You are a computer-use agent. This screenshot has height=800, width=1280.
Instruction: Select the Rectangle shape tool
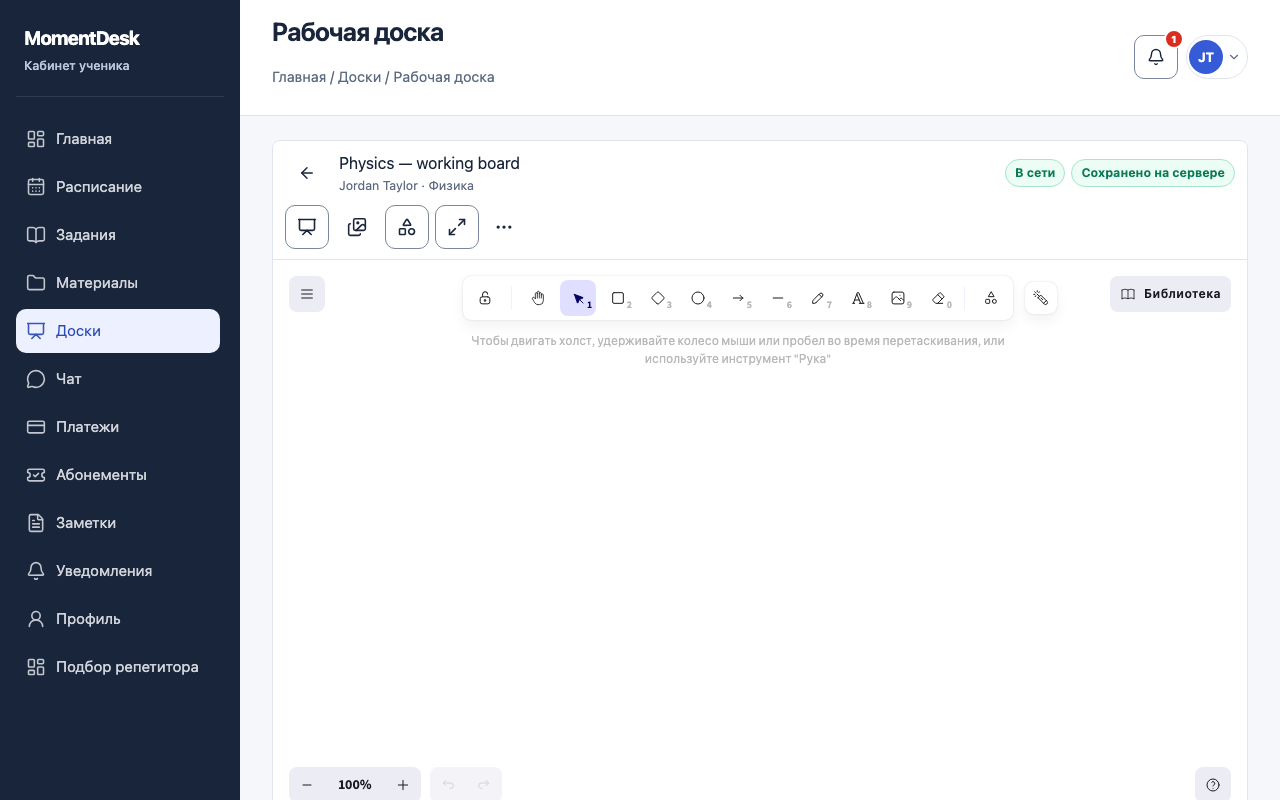[x=618, y=298]
